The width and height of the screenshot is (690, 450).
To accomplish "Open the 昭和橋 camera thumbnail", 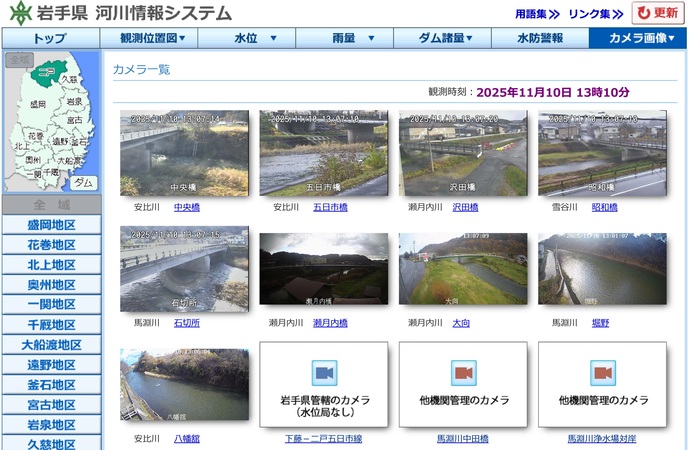I will point(602,153).
